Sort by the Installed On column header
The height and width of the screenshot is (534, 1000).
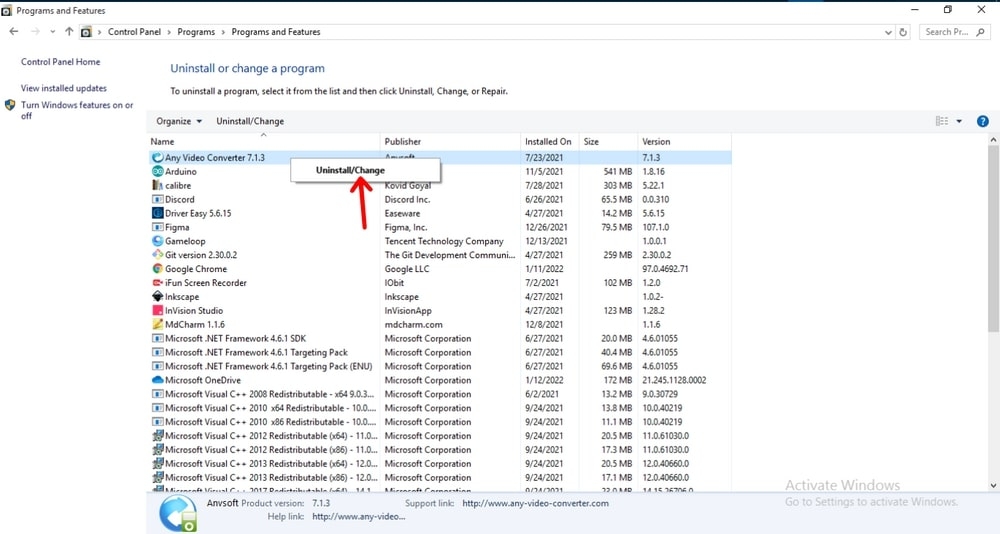point(550,142)
